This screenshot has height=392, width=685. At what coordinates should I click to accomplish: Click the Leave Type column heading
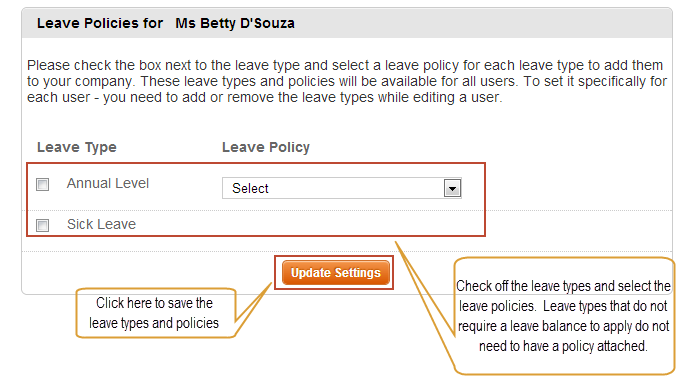77,147
